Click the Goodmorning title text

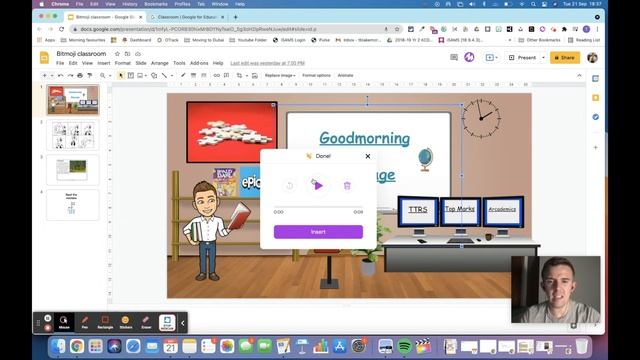point(364,138)
